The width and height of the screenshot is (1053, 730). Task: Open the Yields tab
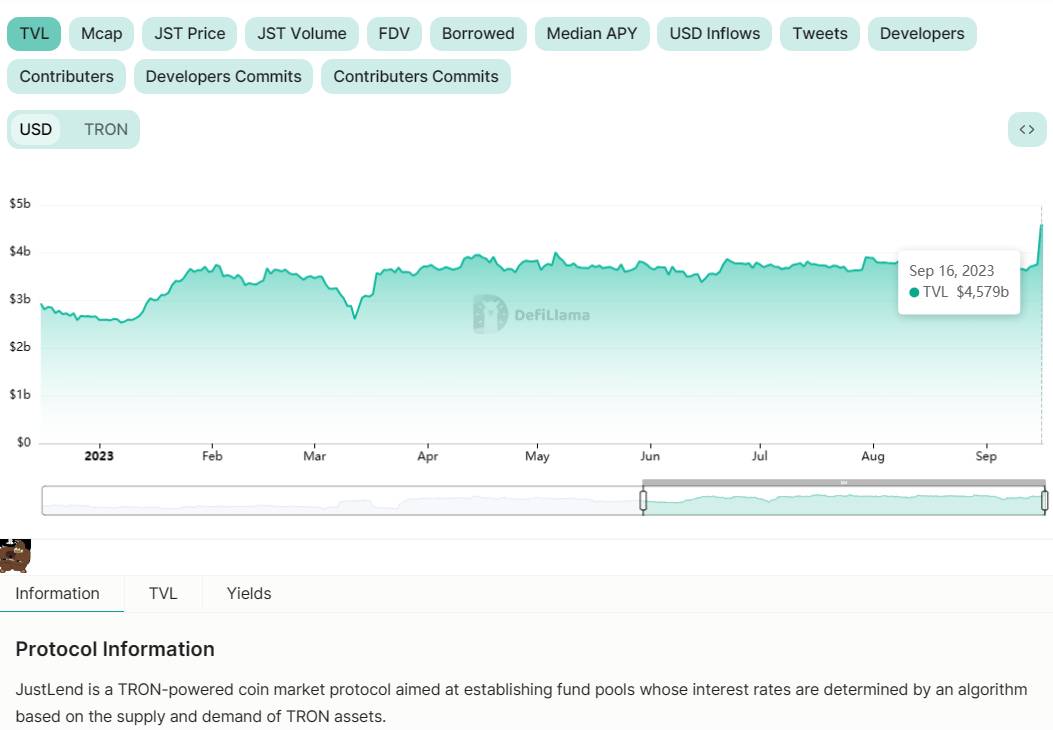(248, 594)
